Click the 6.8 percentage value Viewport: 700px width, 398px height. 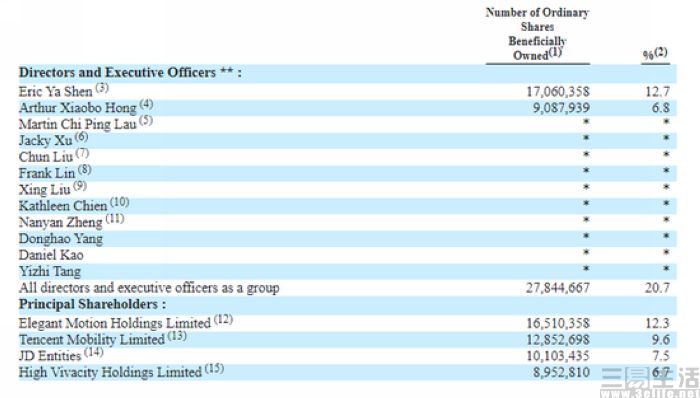tap(660, 108)
